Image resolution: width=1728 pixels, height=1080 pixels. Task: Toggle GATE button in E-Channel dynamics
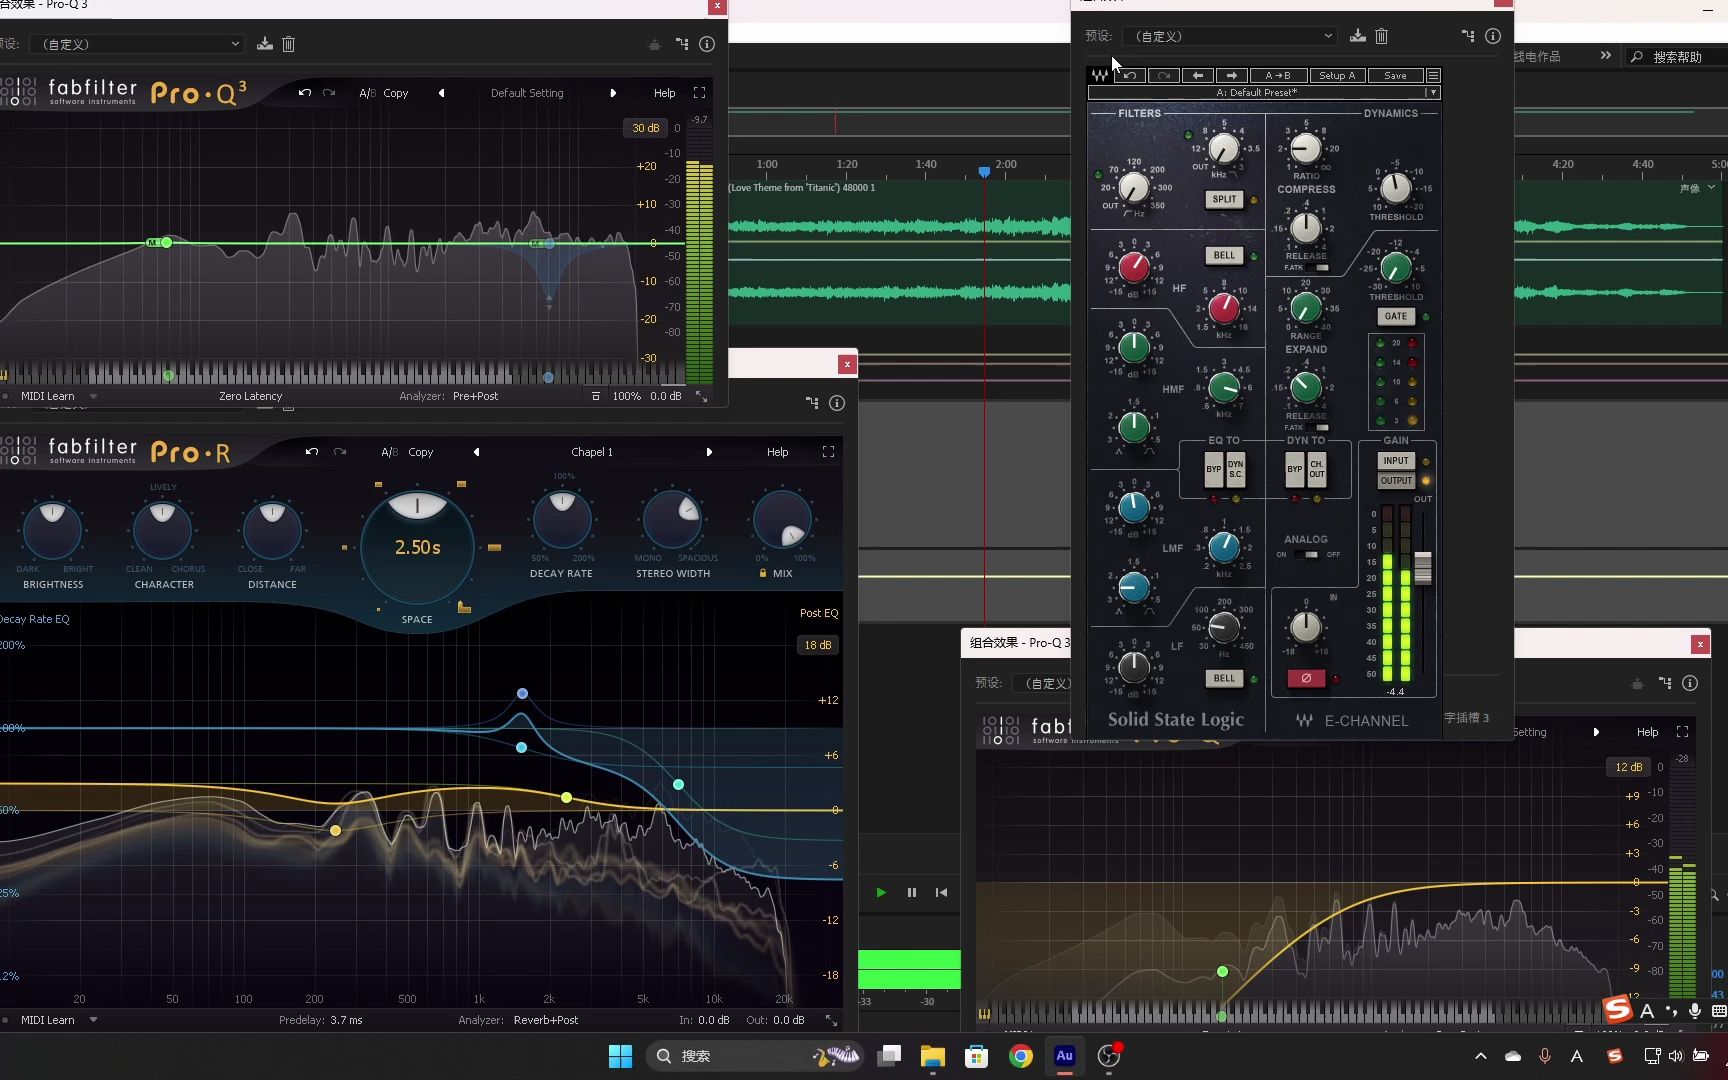[1395, 316]
